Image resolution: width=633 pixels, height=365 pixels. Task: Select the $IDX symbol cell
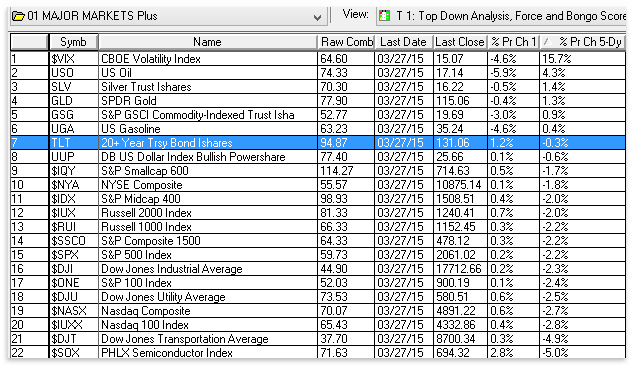(x=73, y=199)
